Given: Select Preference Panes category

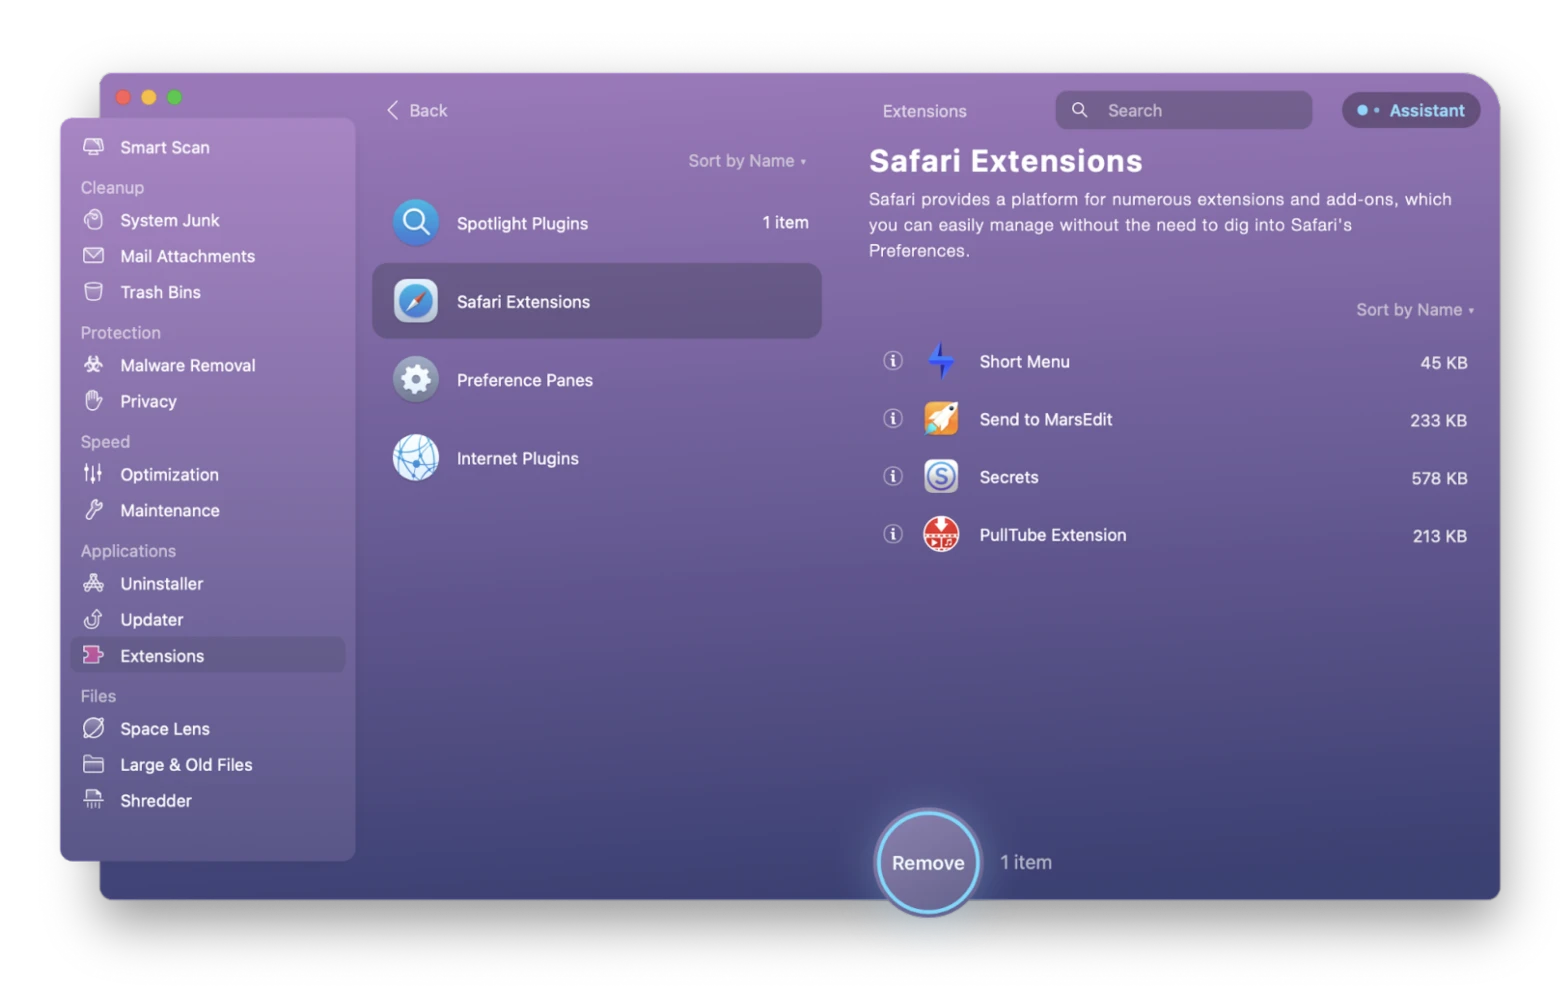Looking at the screenshot, I should click(597, 380).
